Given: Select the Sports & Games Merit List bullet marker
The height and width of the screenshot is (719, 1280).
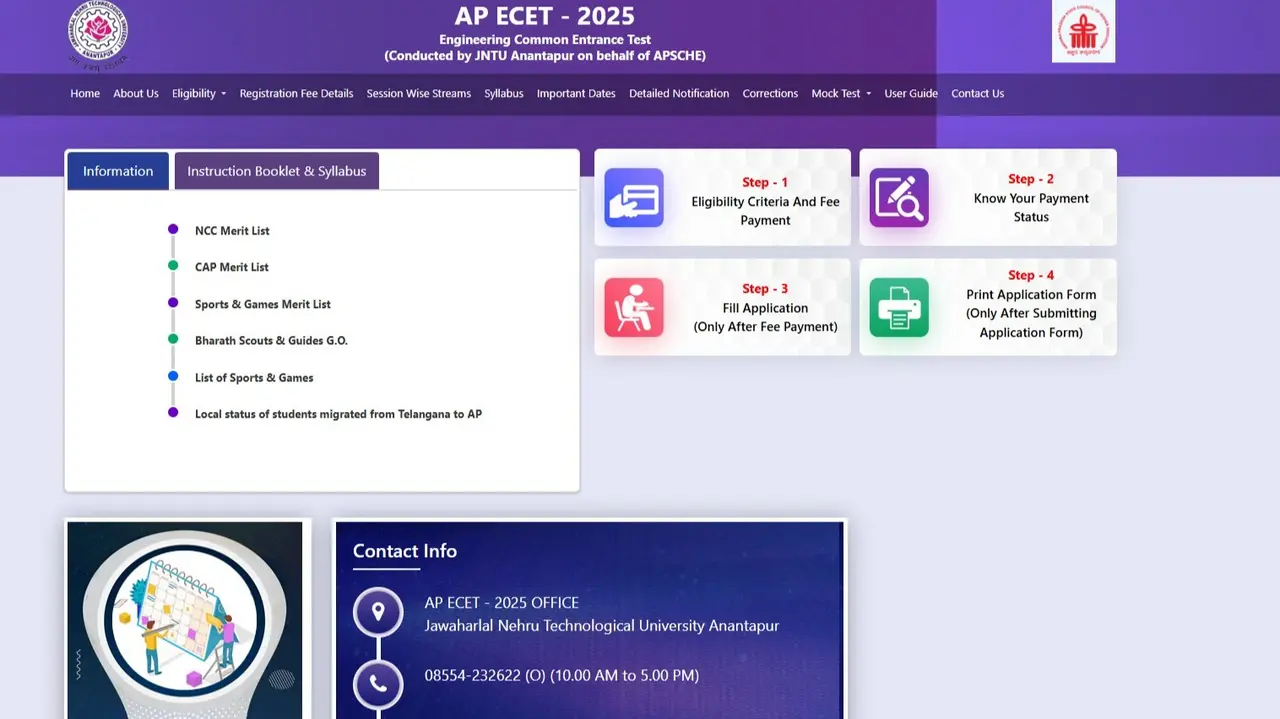Looking at the screenshot, I should (172, 303).
